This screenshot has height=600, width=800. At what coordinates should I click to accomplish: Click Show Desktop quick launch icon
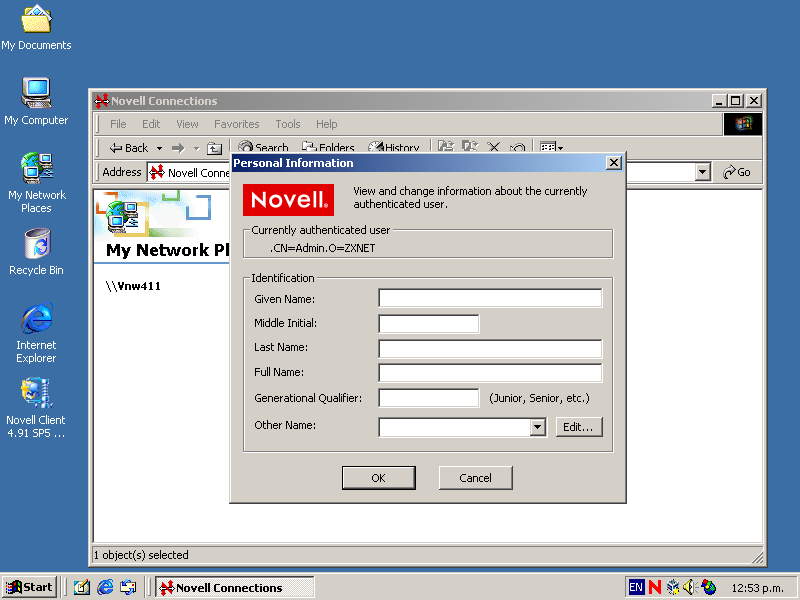tap(82, 587)
